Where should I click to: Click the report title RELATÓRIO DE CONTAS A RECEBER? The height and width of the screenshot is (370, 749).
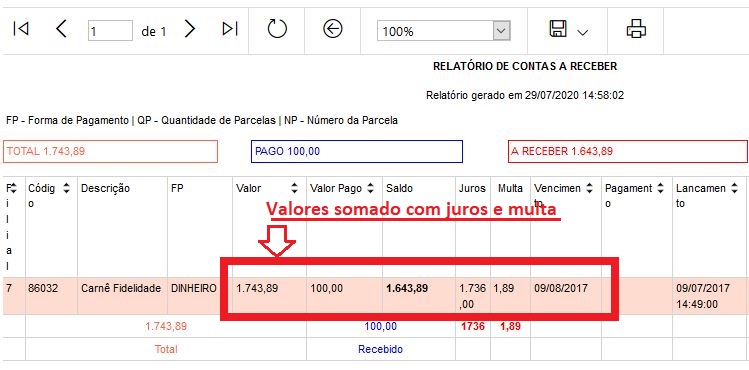tap(525, 66)
